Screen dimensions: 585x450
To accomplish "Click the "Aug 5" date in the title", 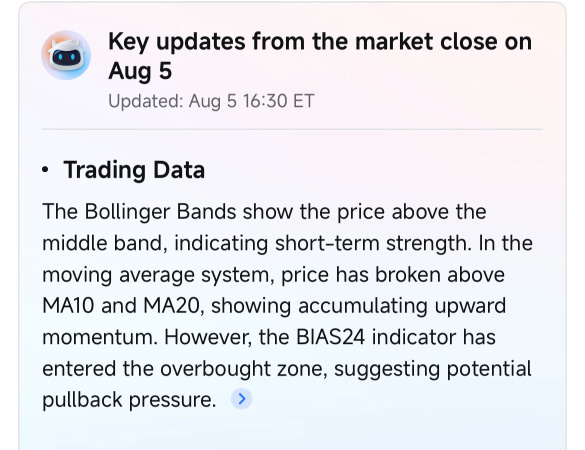I will (x=140, y=71).
